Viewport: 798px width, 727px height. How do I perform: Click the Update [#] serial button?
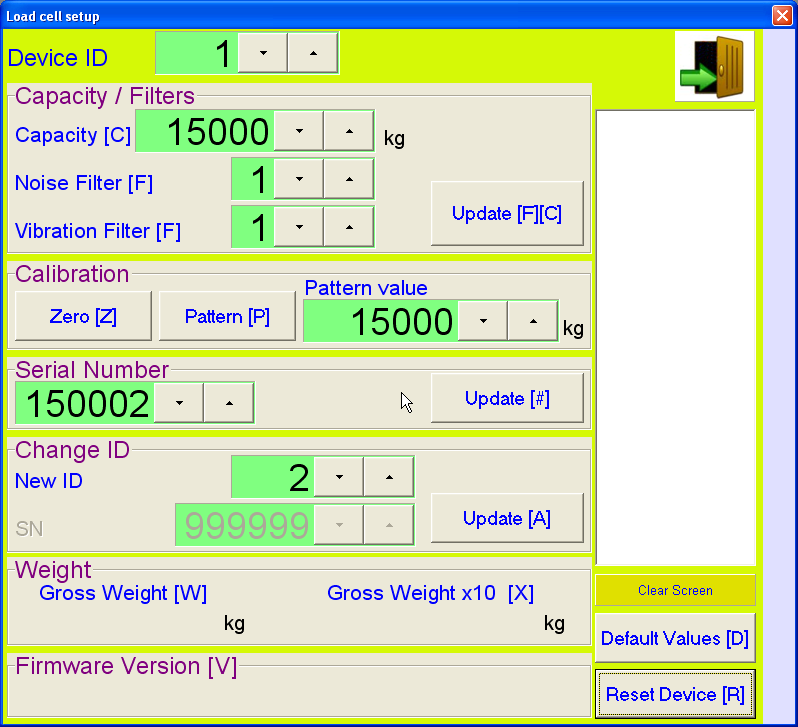coord(507,398)
